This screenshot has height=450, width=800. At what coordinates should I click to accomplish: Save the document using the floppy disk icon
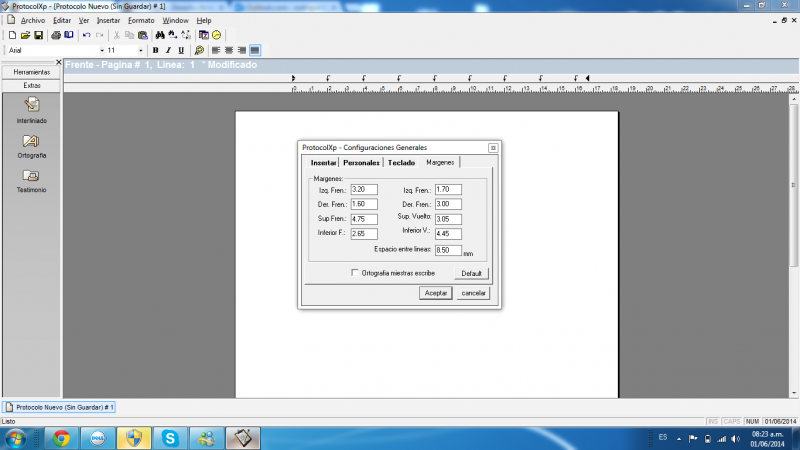pos(38,35)
